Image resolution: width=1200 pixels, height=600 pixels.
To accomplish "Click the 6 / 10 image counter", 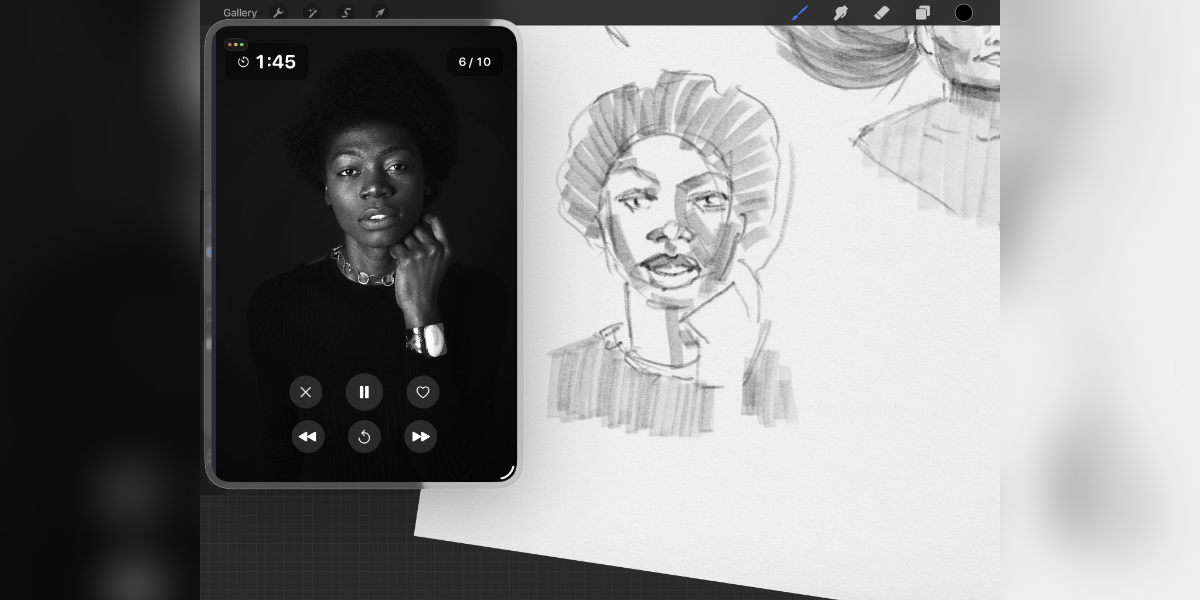I will coord(475,62).
